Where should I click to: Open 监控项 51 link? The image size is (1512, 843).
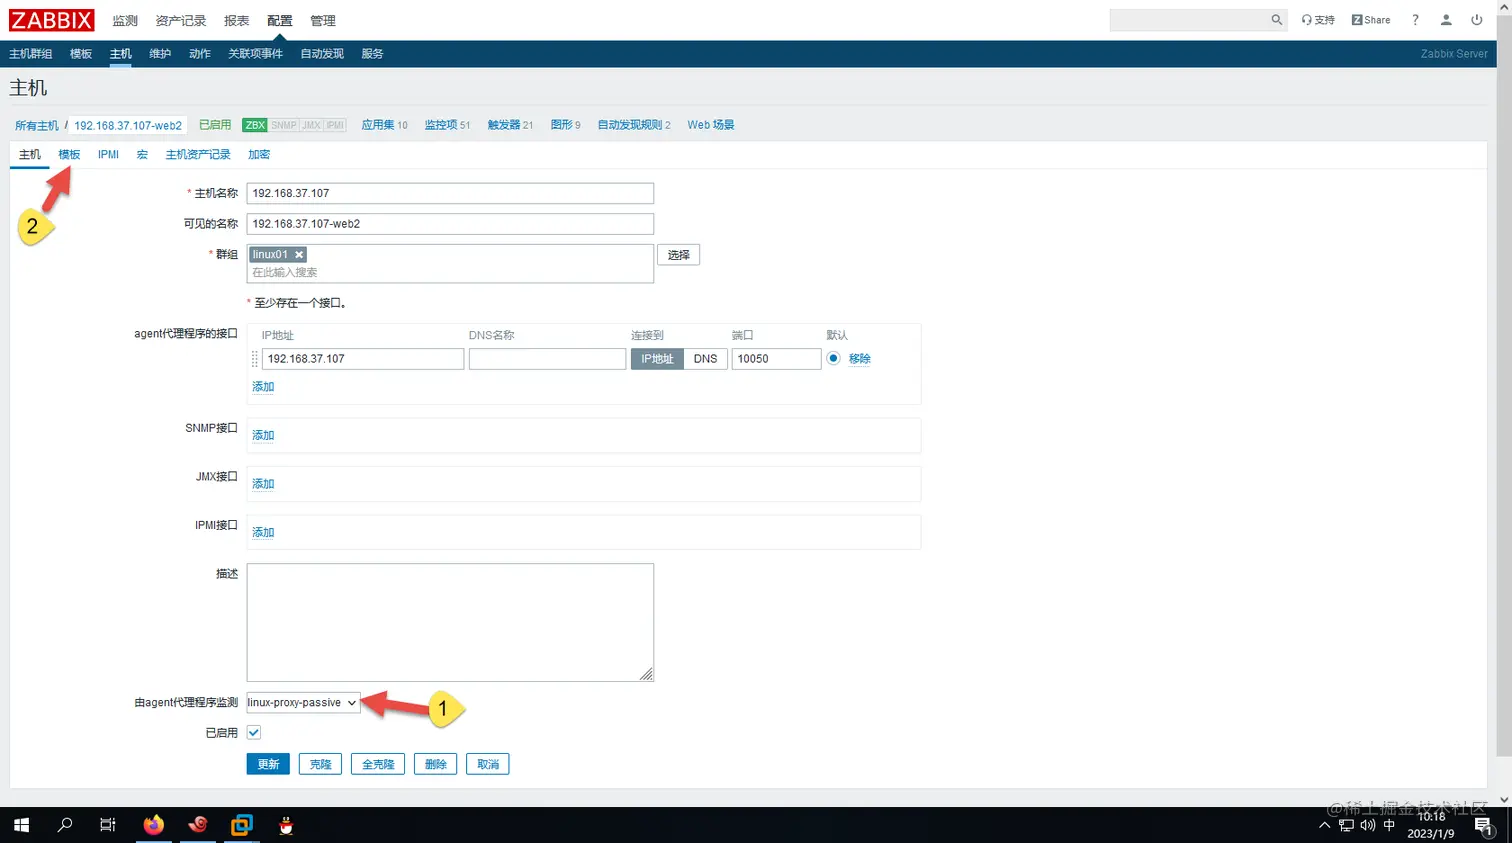pyautogui.click(x=447, y=125)
